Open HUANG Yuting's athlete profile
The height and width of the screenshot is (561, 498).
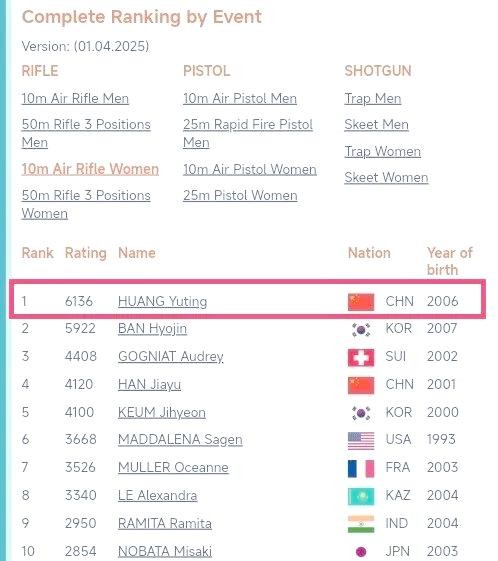162,302
